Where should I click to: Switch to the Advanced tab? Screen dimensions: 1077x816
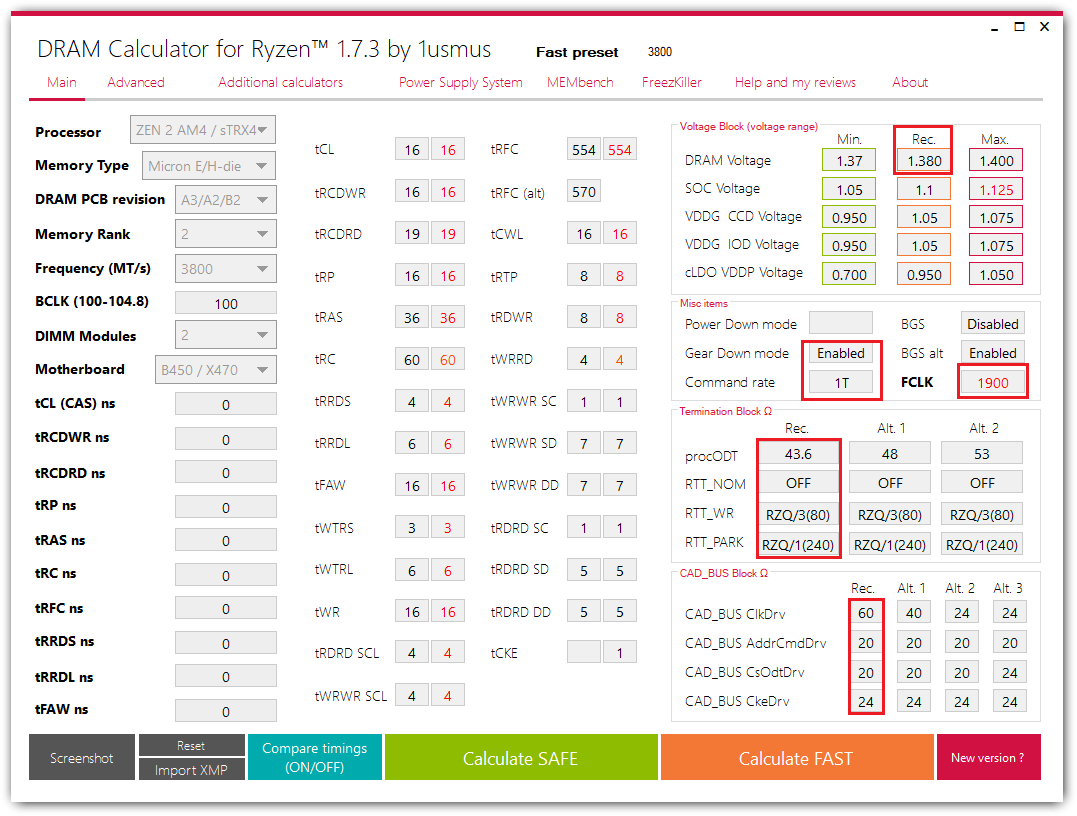136,82
